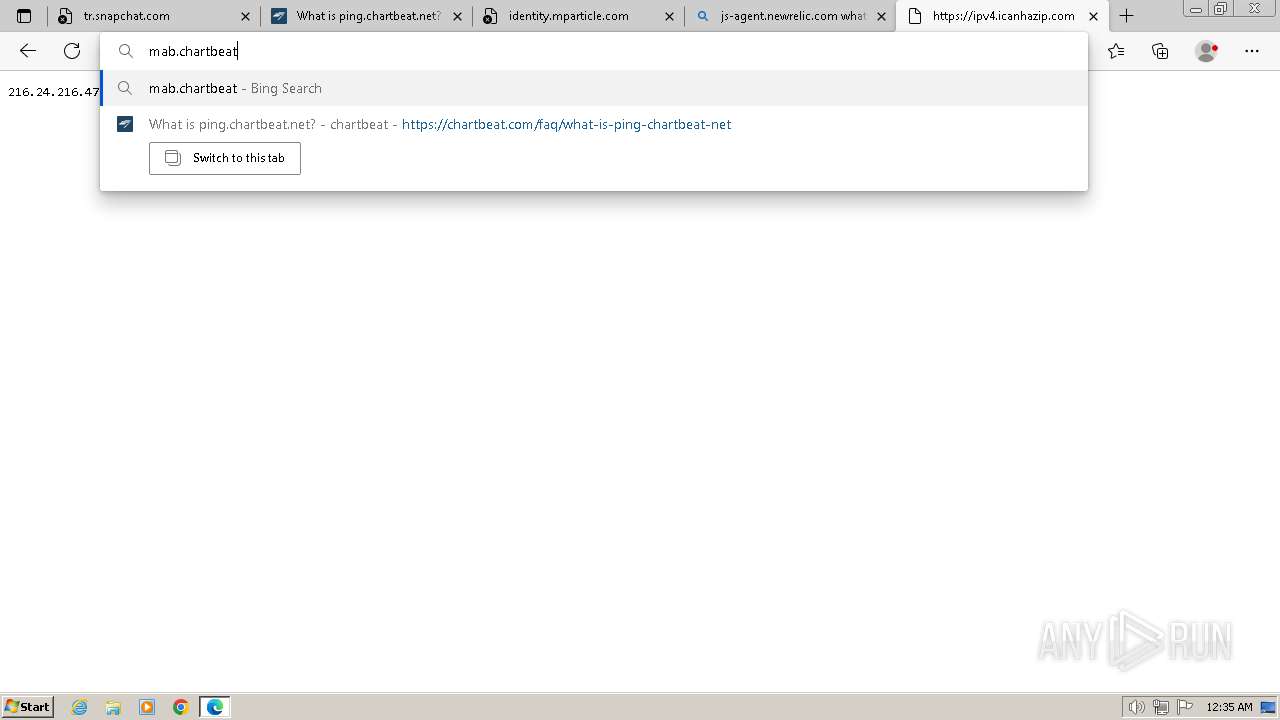Open volume control in system tray
Image resolution: width=1280 pixels, height=720 pixels.
coord(1136,707)
